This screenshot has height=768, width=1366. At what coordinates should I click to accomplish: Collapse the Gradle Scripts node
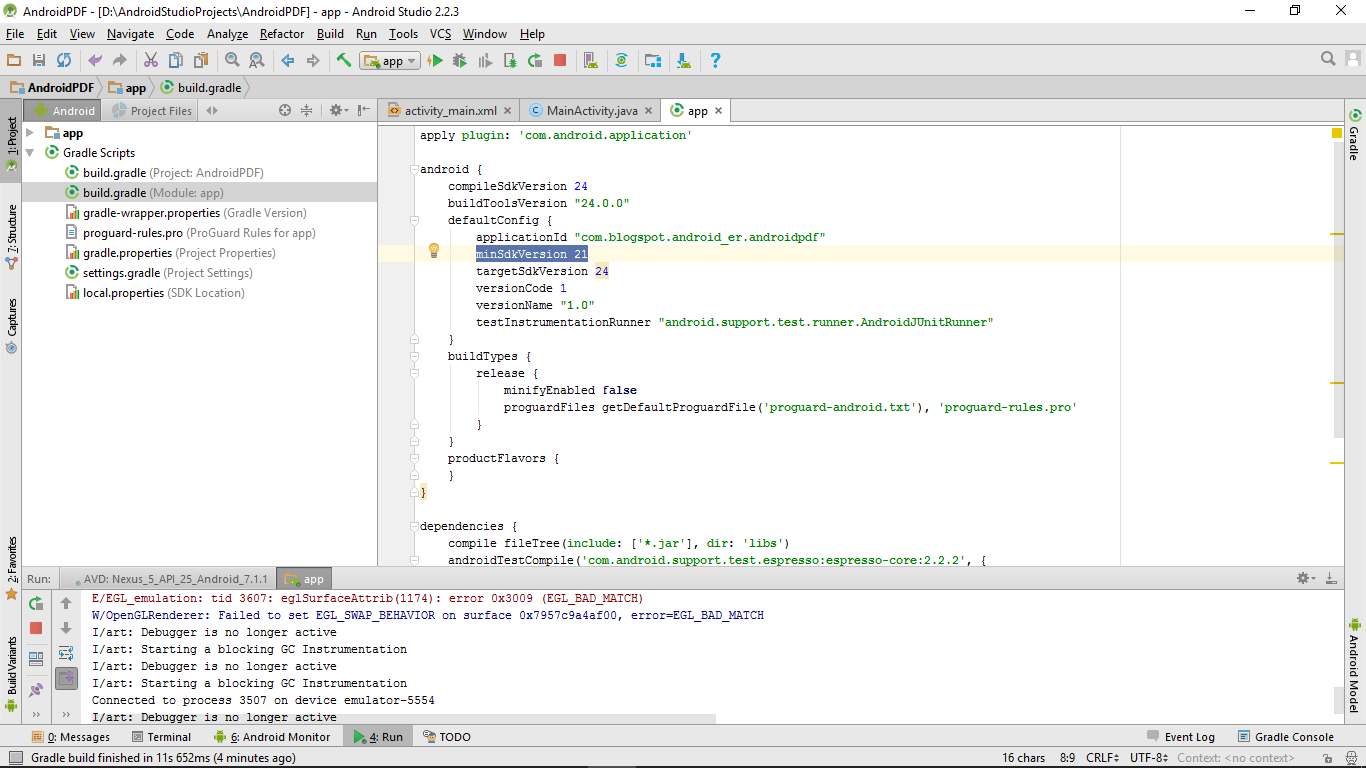click(x=28, y=152)
